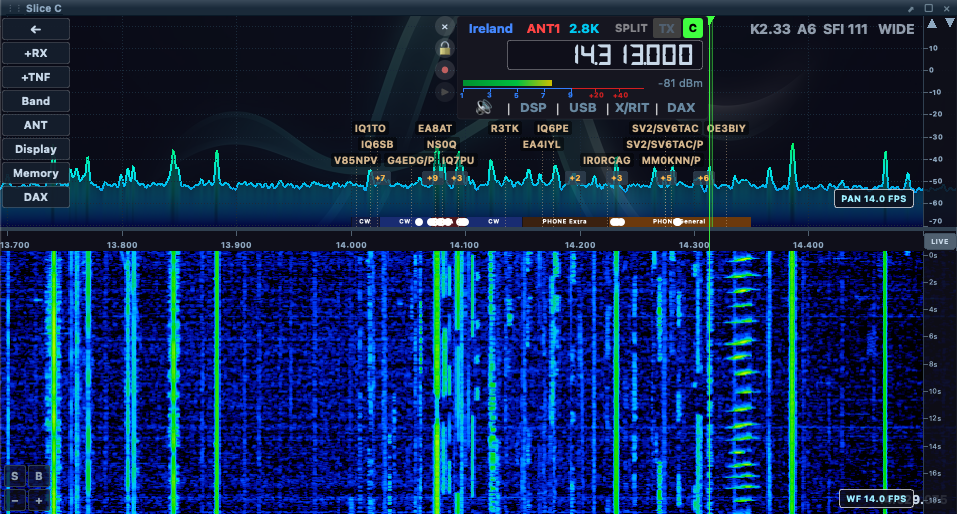Viewport: 957px width, 514px height.
Task: Start recording with the red record button
Action: pos(445,70)
